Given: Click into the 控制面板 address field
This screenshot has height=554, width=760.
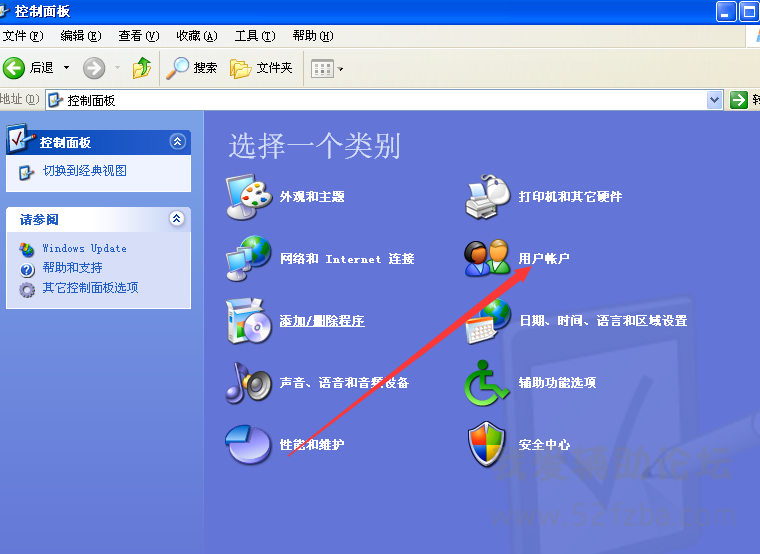Looking at the screenshot, I should point(384,100).
